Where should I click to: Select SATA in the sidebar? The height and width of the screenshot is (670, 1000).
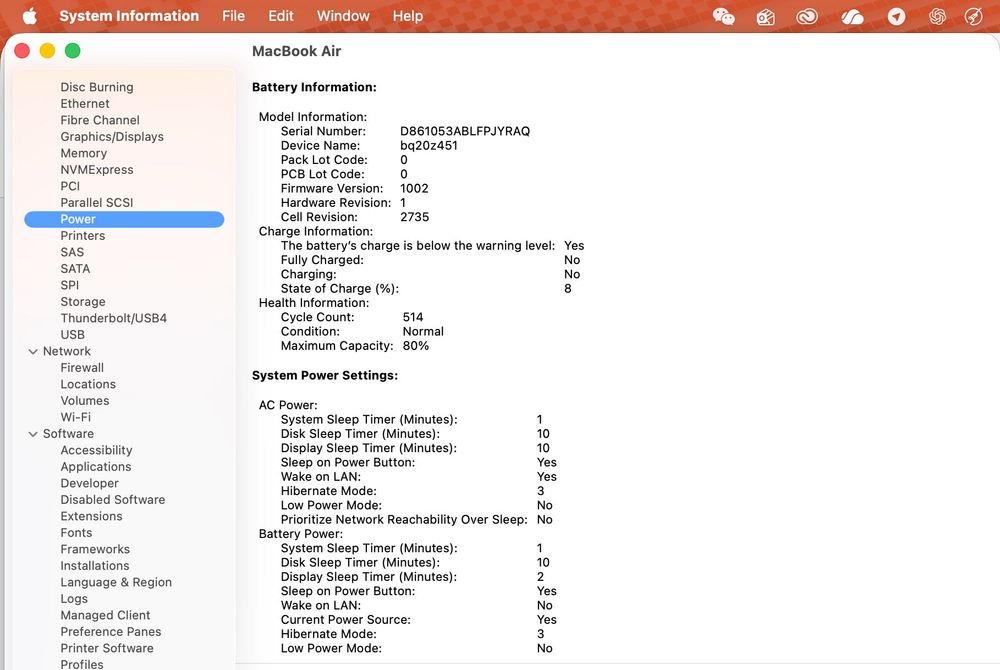click(75, 269)
